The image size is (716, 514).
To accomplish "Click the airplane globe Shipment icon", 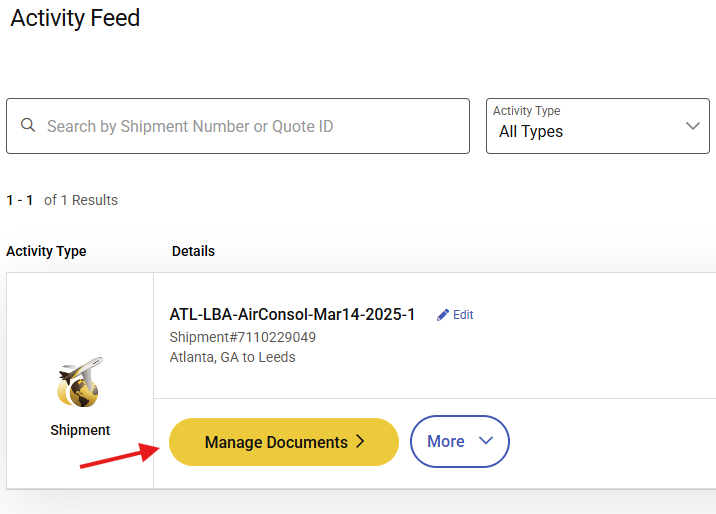I will [80, 381].
